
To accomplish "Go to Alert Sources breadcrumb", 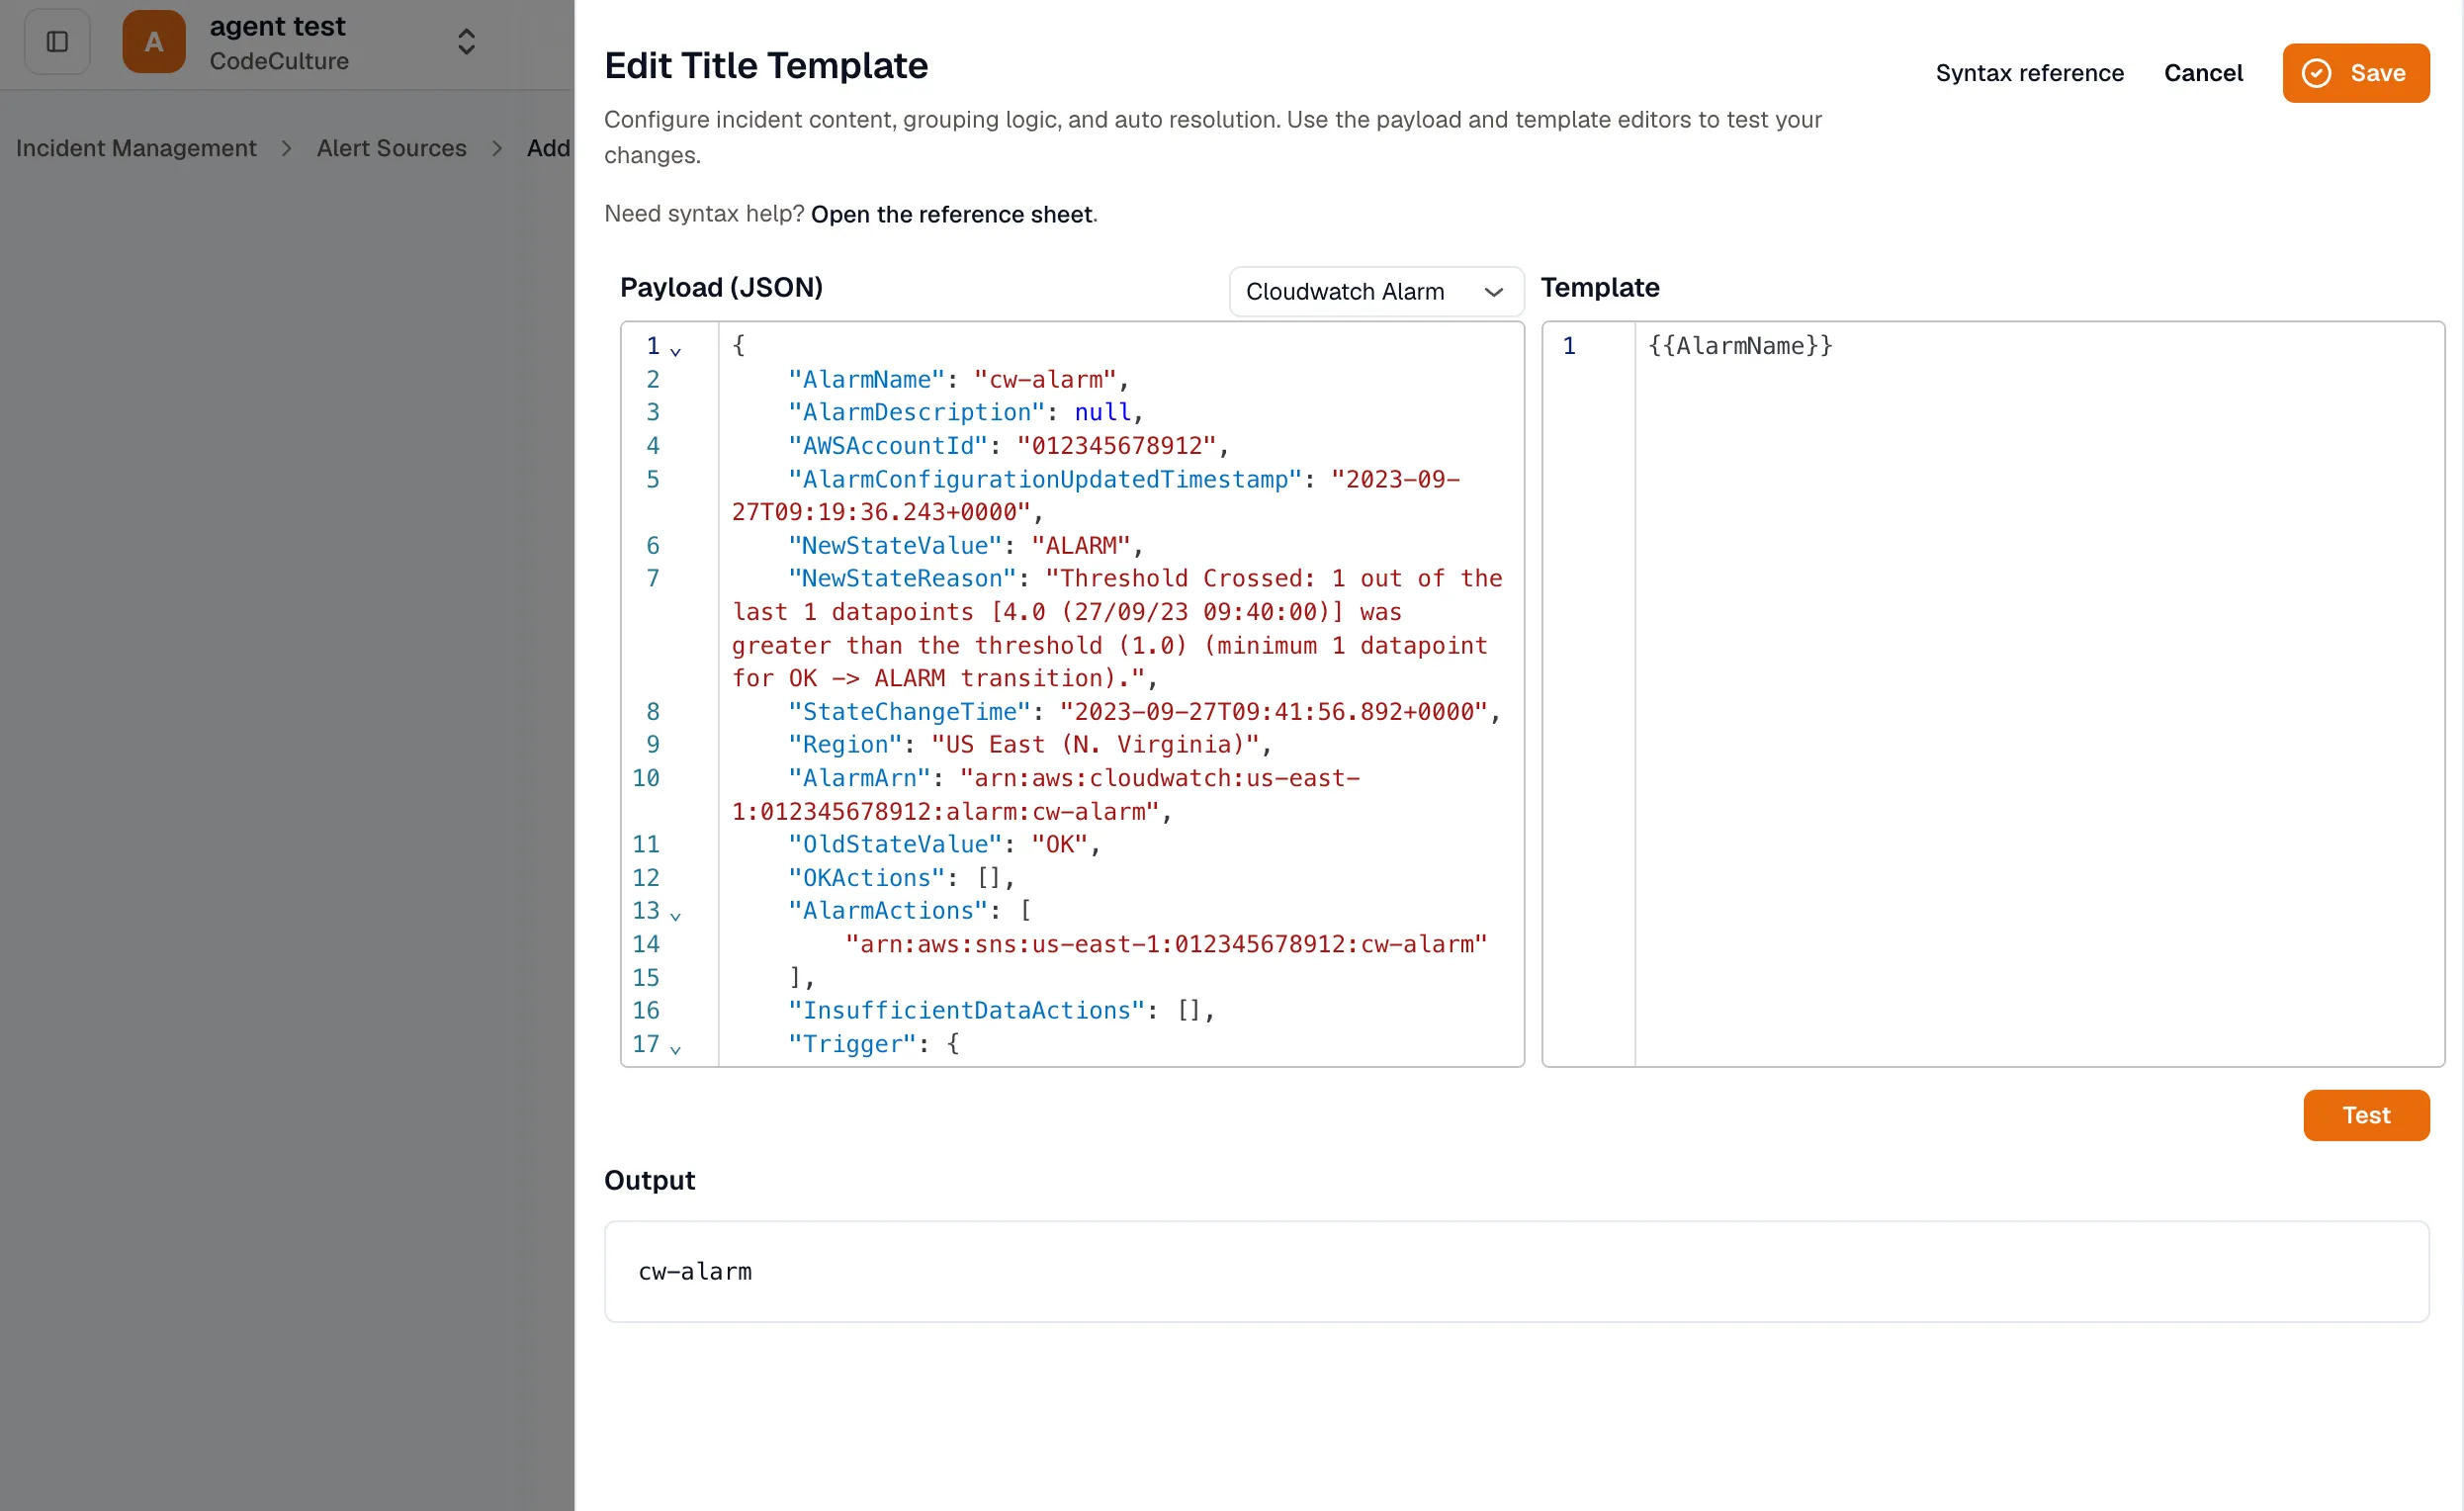I will [391, 148].
